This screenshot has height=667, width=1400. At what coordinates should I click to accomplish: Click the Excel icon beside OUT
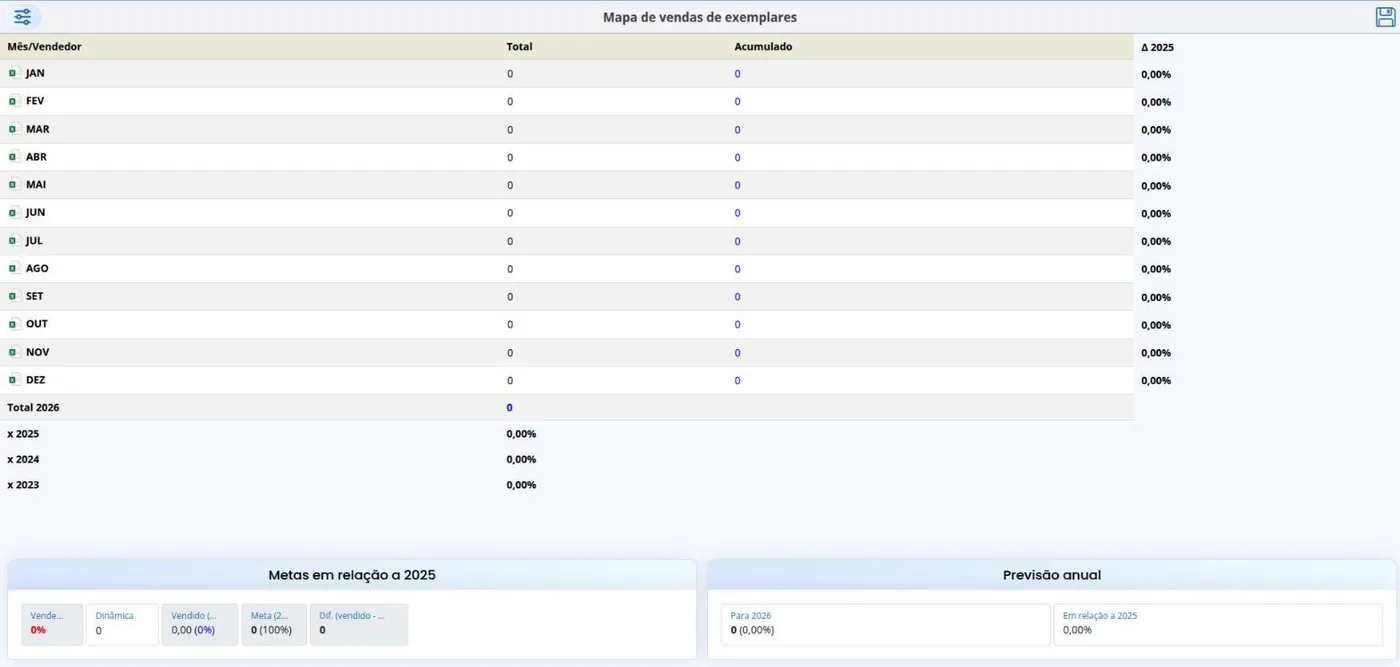tap(13, 324)
